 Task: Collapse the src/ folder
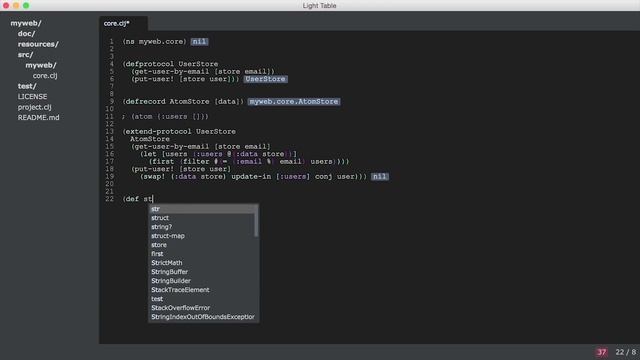coord(25,55)
